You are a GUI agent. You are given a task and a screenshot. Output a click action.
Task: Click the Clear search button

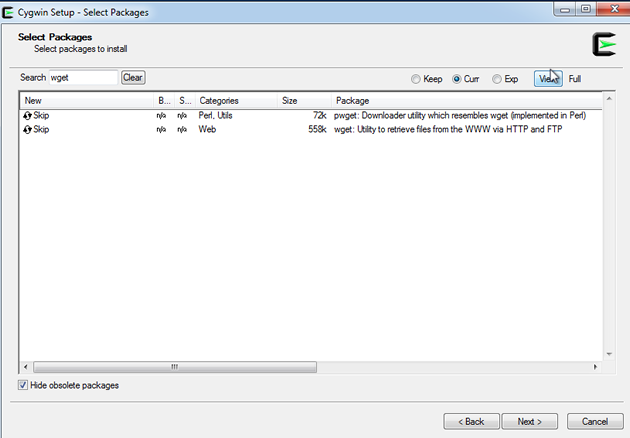133,78
